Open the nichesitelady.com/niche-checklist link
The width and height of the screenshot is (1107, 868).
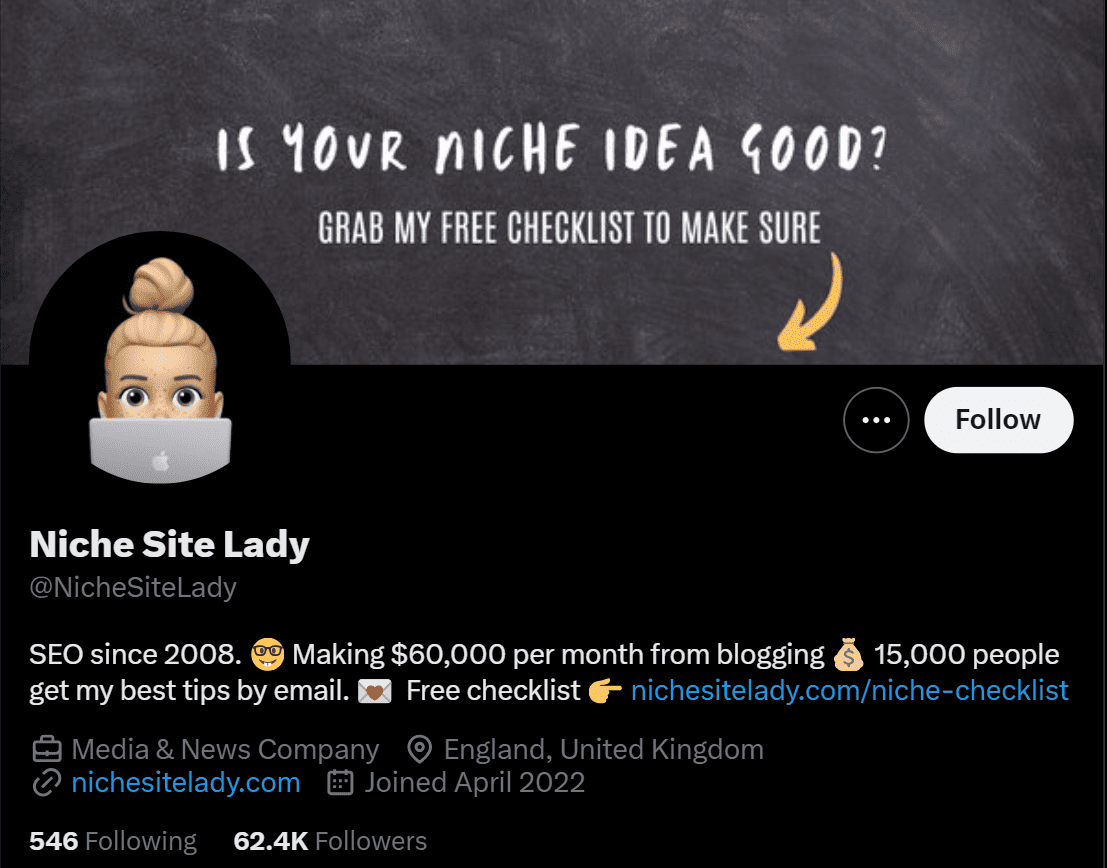pos(849,691)
